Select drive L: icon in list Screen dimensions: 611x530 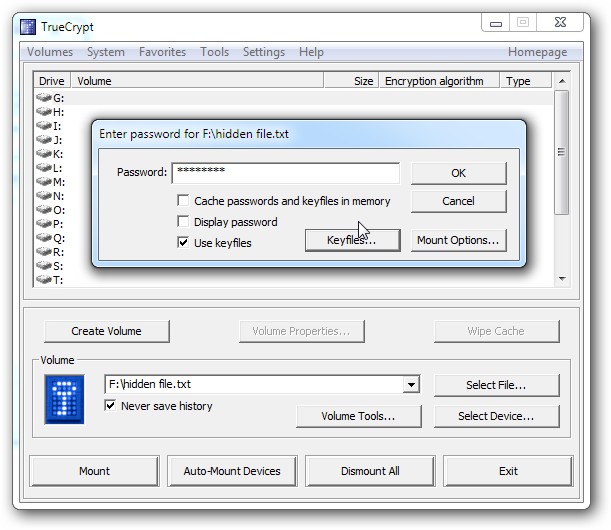click(44, 167)
